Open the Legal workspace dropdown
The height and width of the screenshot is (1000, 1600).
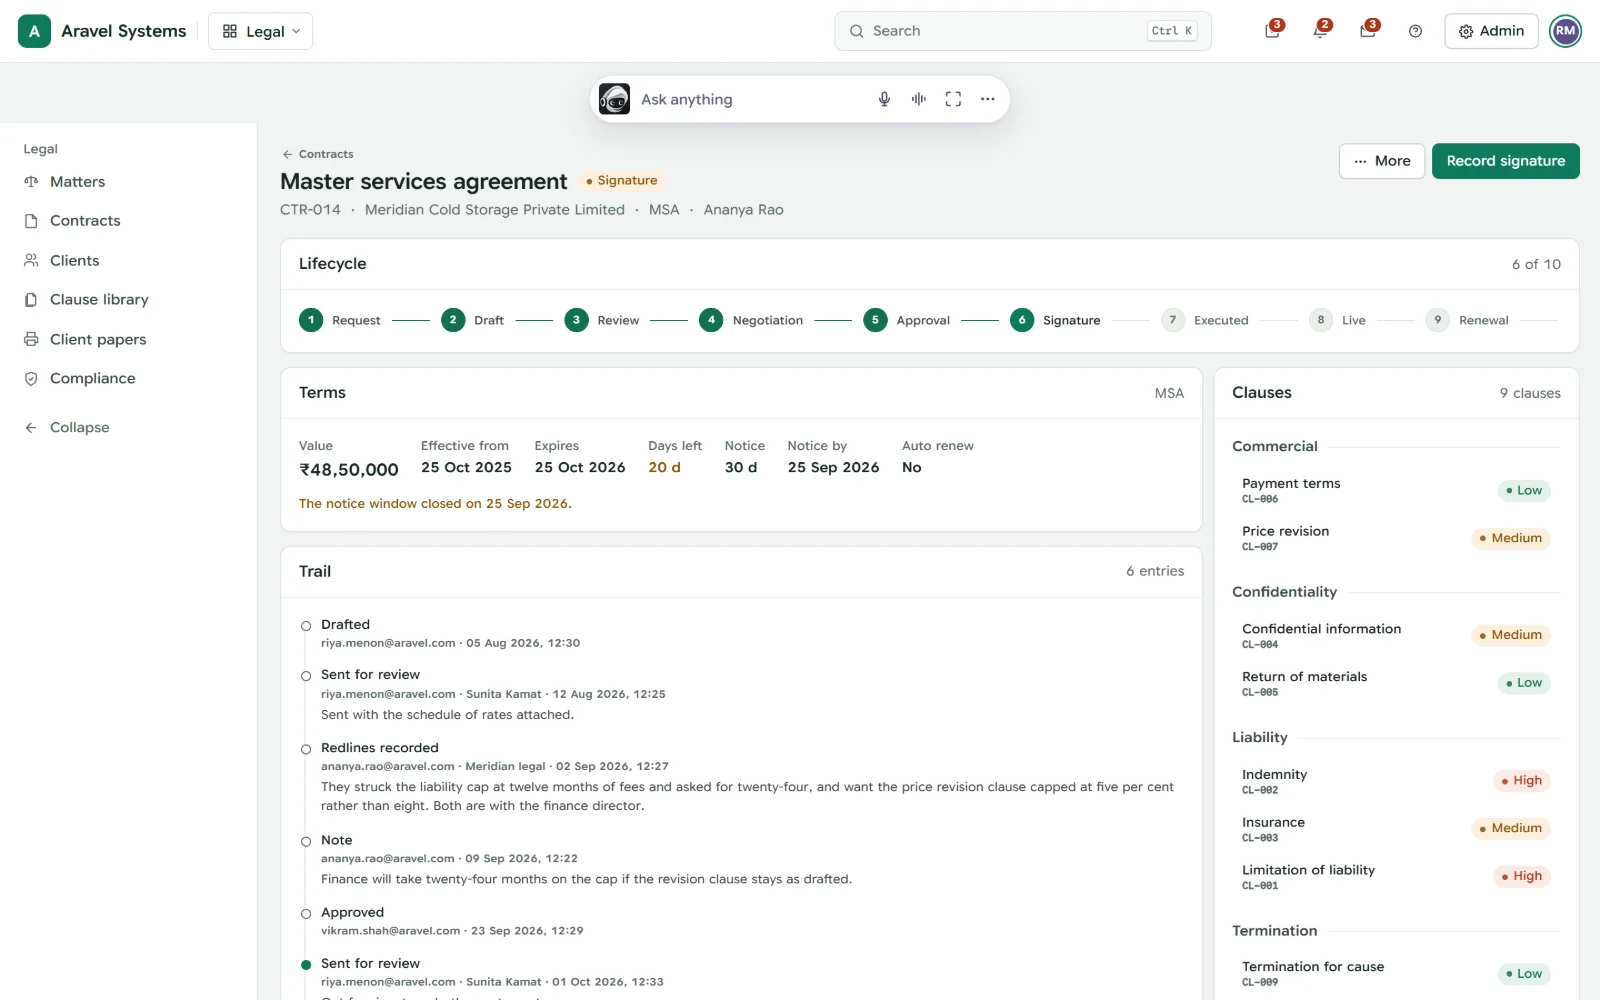pos(260,31)
